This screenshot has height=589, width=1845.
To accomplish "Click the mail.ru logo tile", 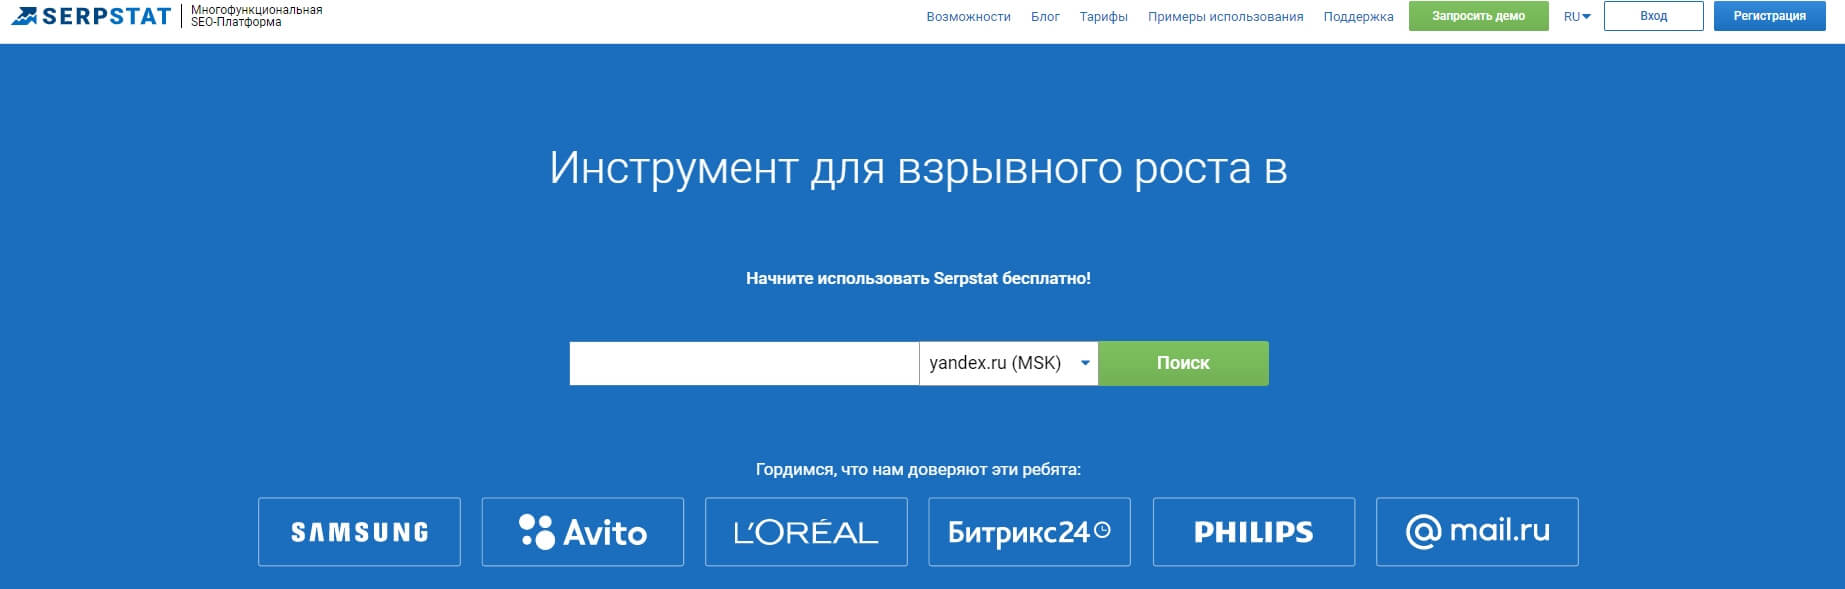I will tap(1477, 532).
